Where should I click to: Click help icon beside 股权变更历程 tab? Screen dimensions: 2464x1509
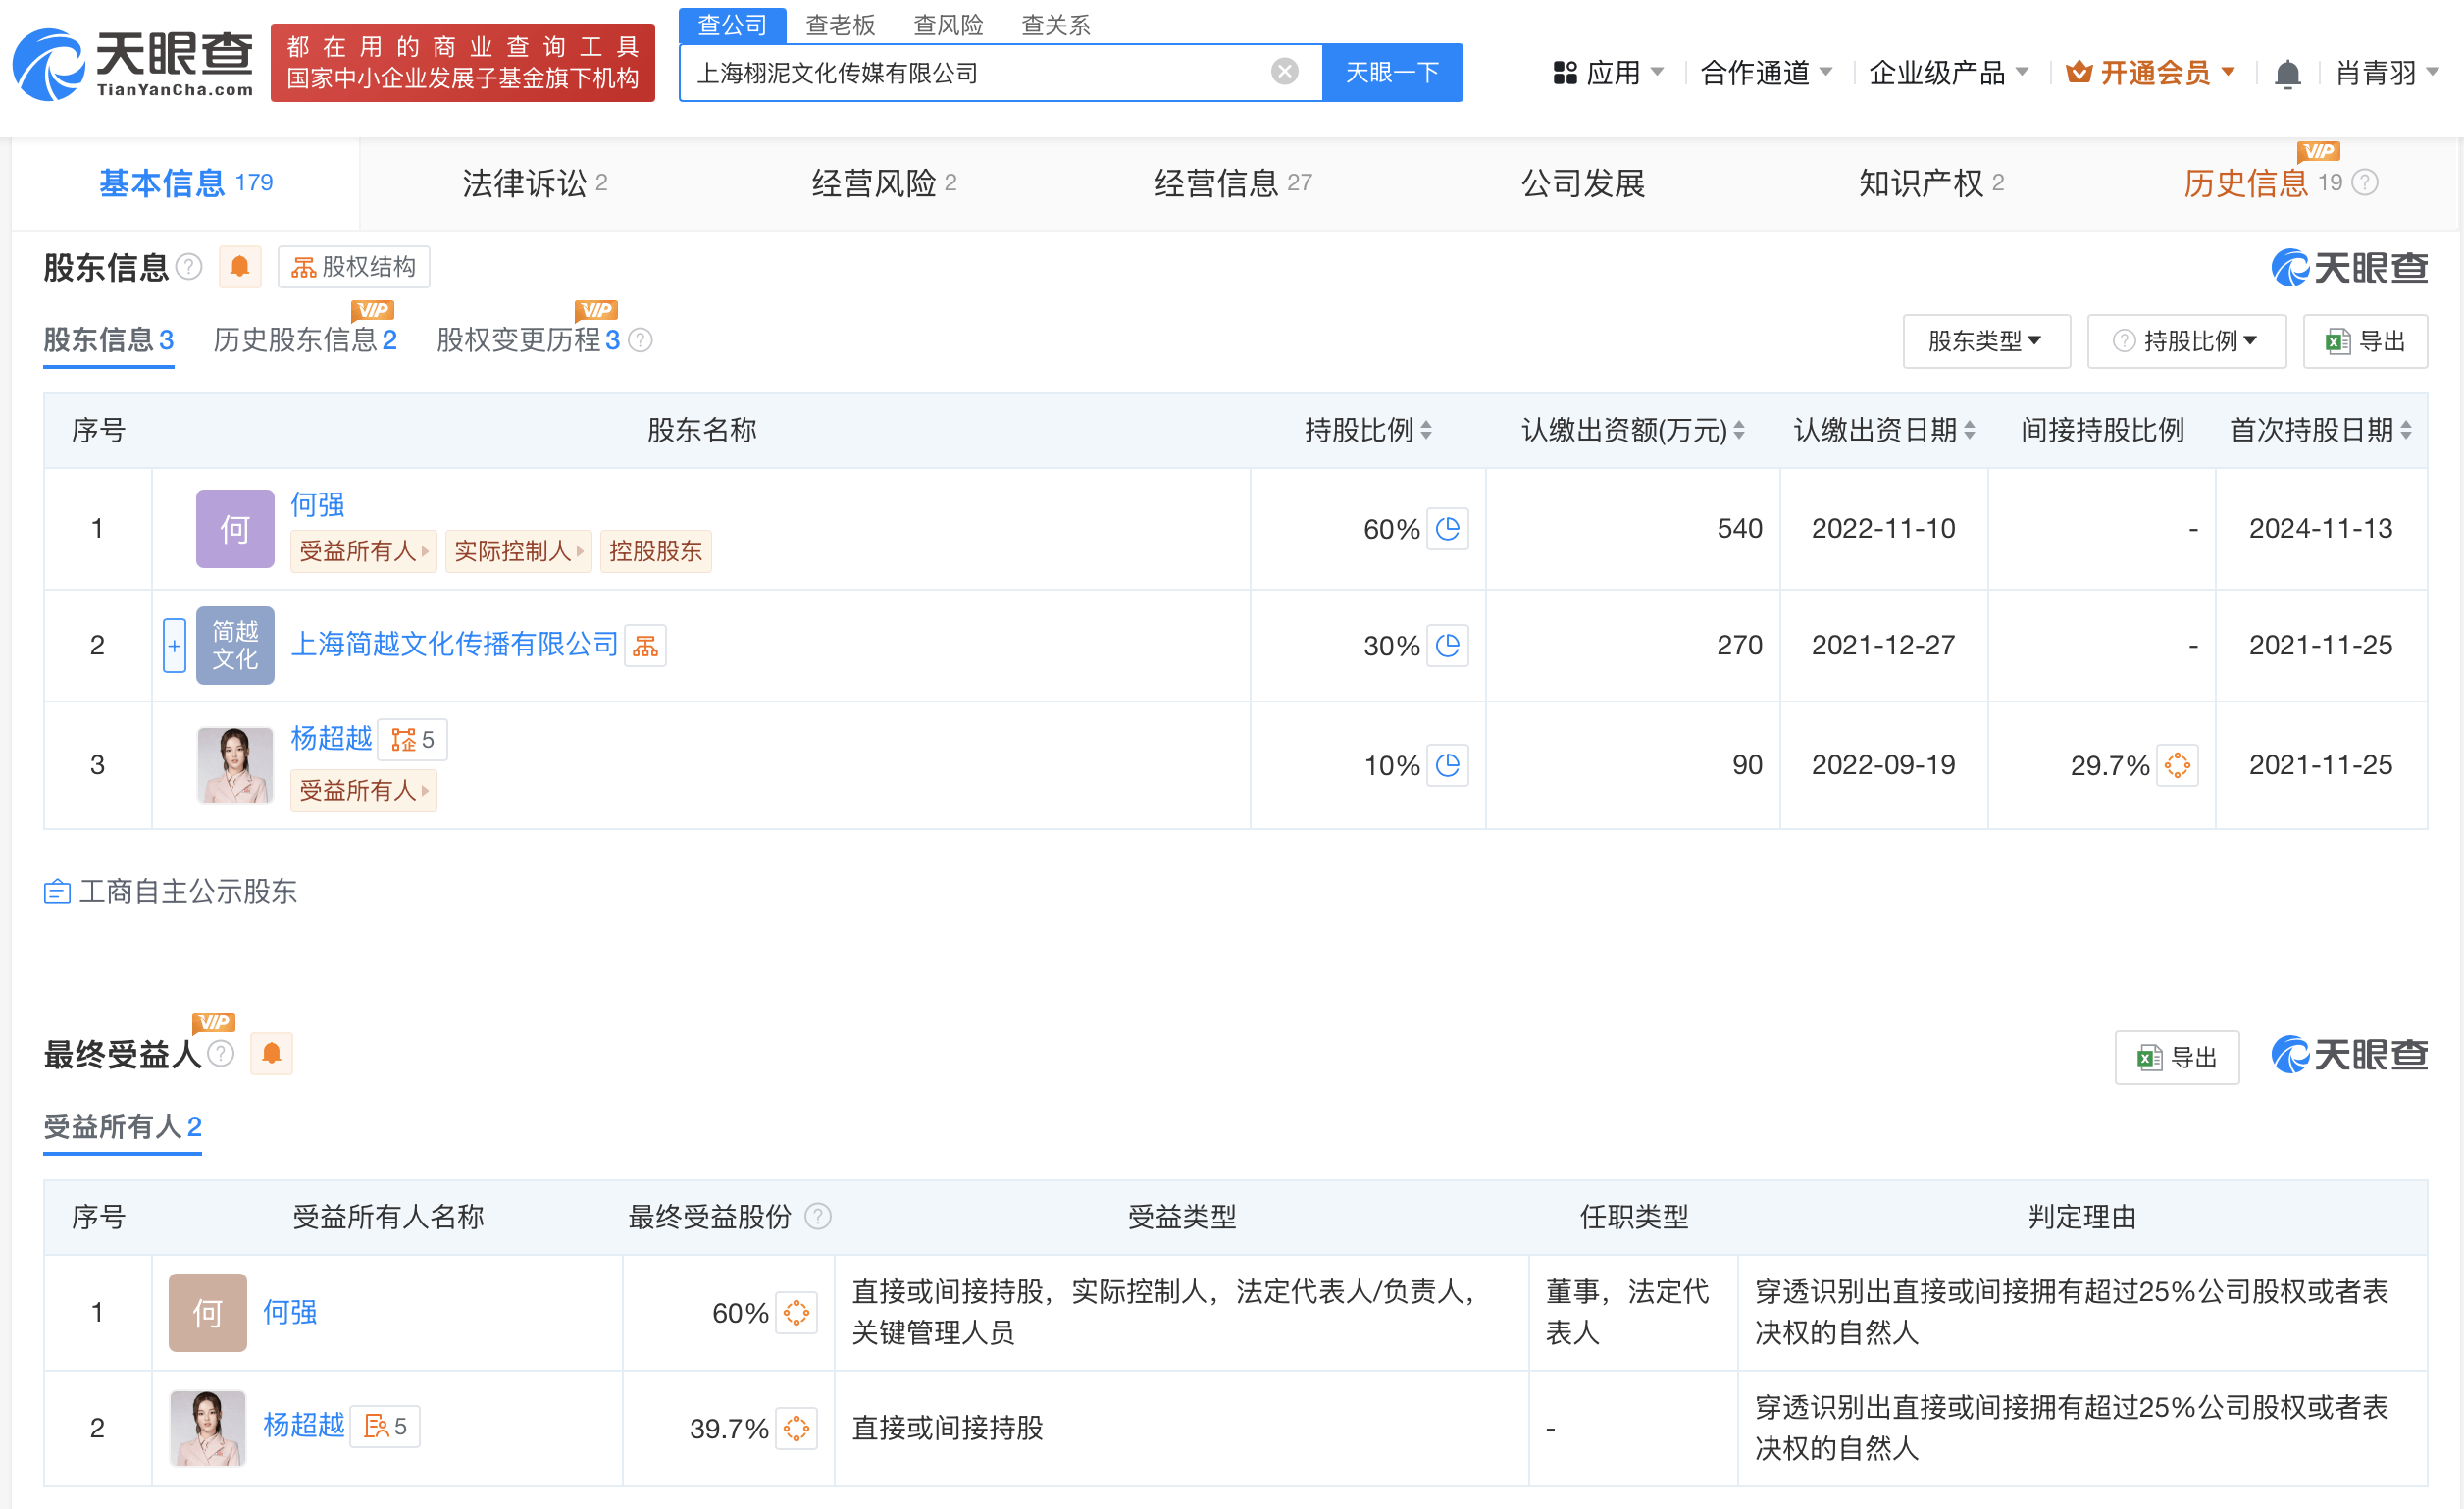coord(640,341)
